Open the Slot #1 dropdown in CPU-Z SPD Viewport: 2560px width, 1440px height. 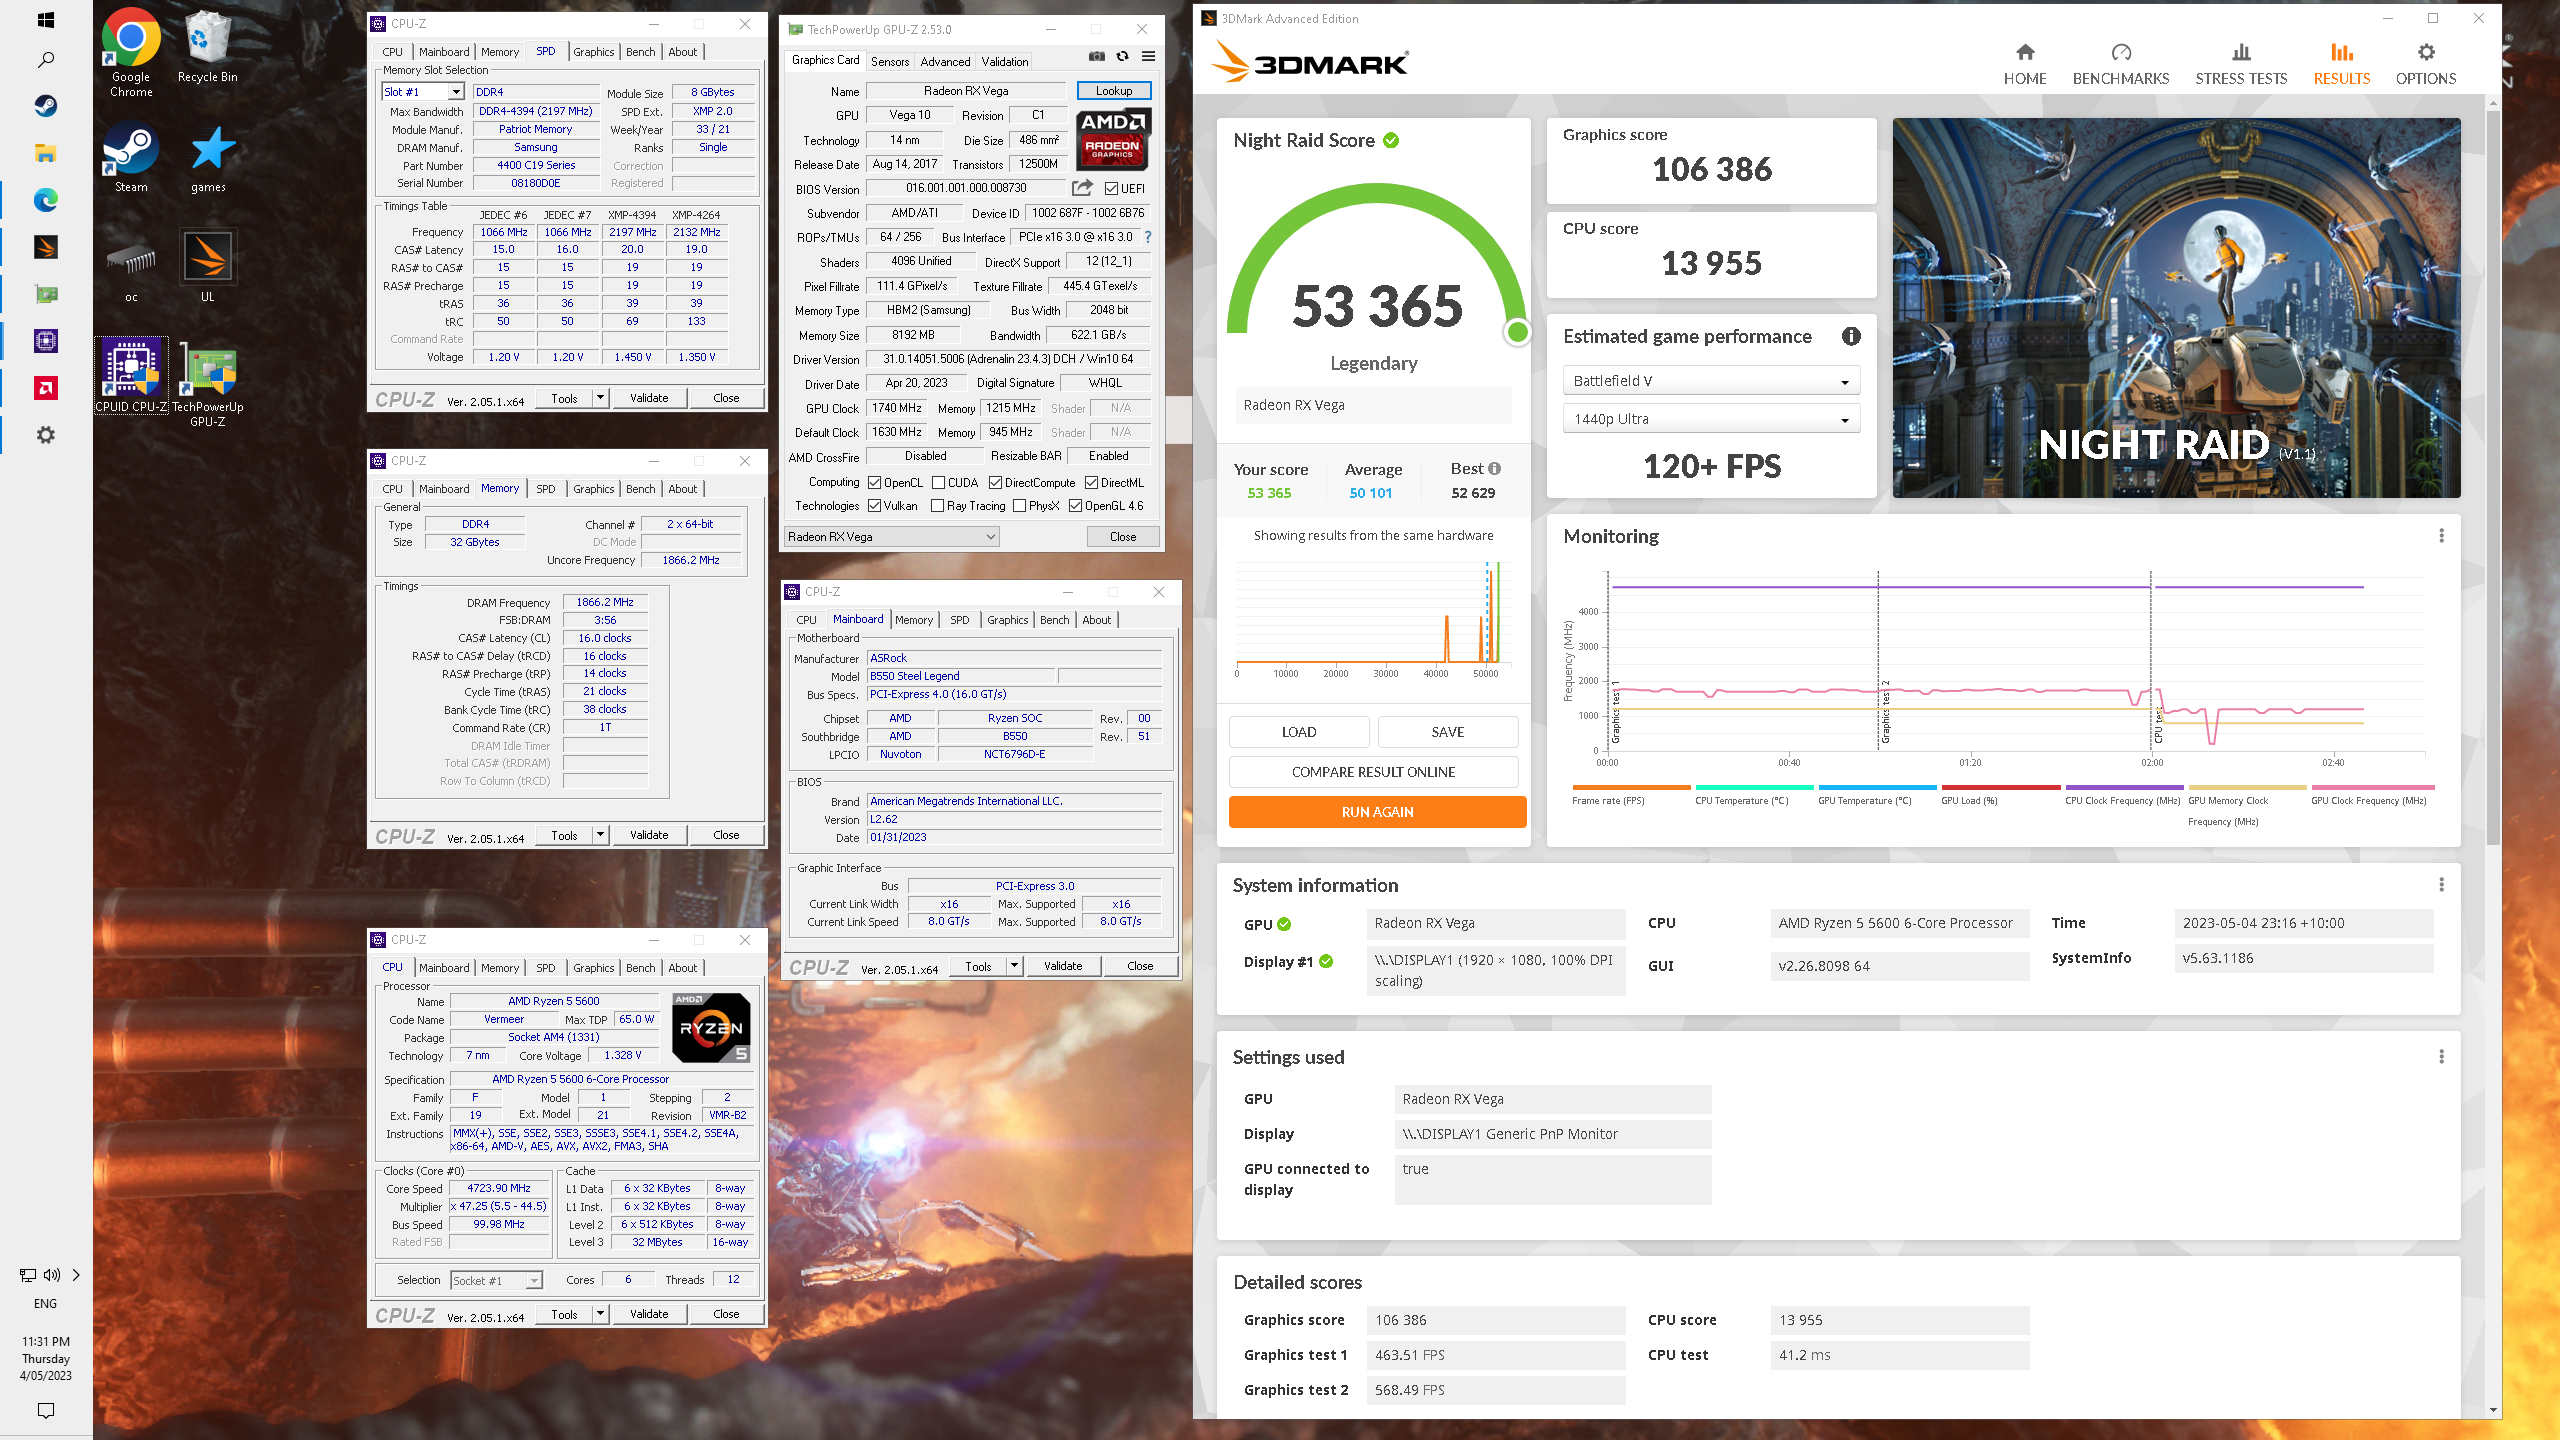pyautogui.click(x=423, y=92)
